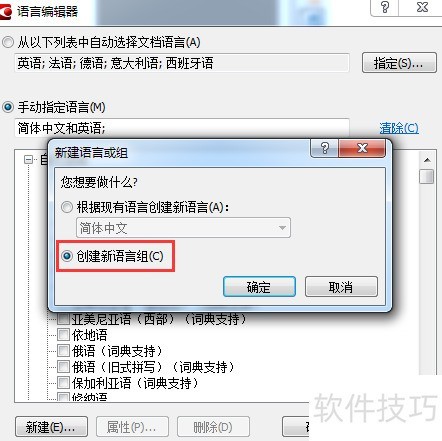Choose 手动指定语言(M) radio button

point(8,107)
